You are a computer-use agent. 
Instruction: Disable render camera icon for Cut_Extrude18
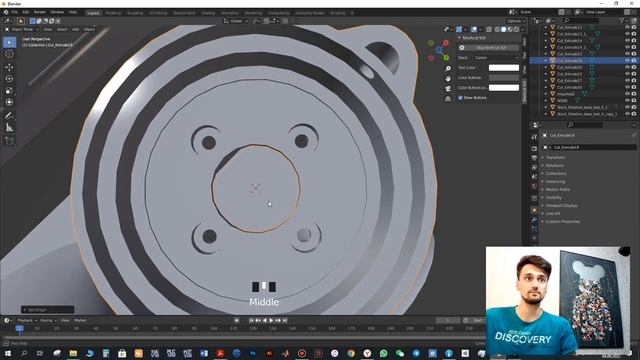click(634, 60)
